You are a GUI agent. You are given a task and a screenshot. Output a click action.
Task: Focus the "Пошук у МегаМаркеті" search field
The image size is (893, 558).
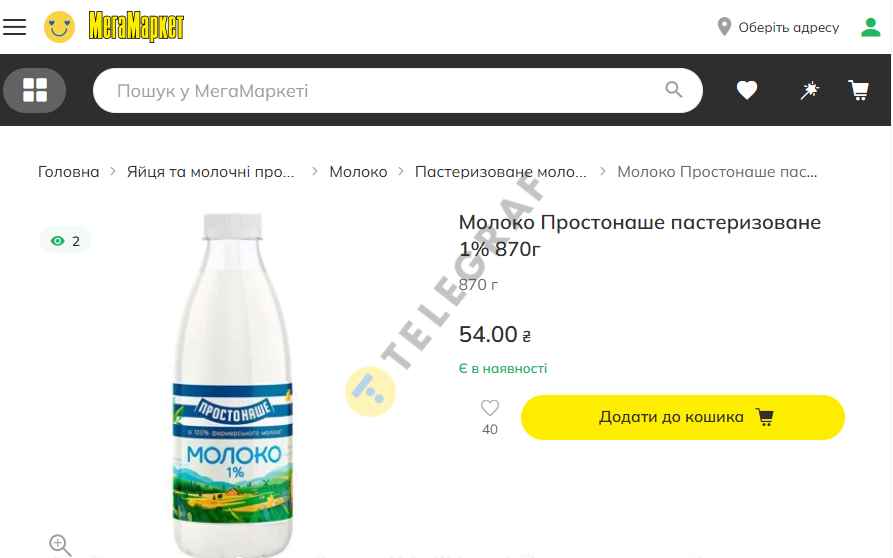click(x=387, y=91)
